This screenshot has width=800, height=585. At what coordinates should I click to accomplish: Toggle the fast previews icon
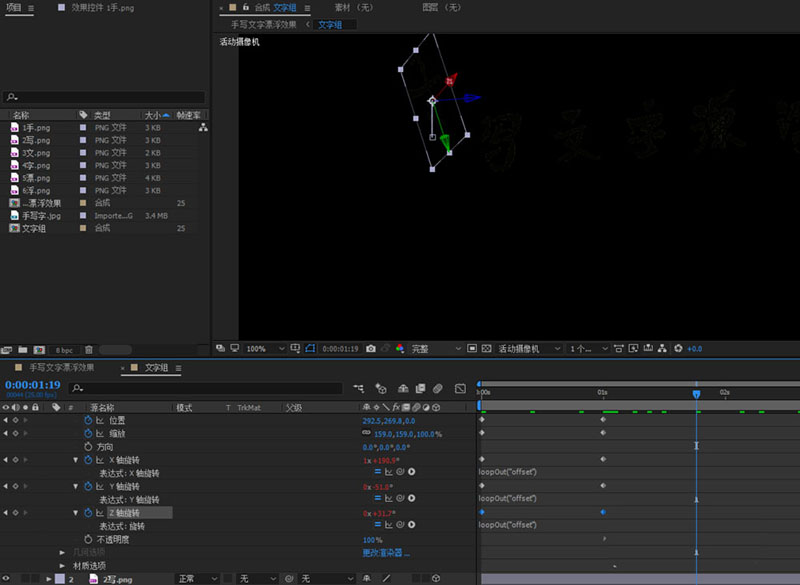tap(633, 348)
